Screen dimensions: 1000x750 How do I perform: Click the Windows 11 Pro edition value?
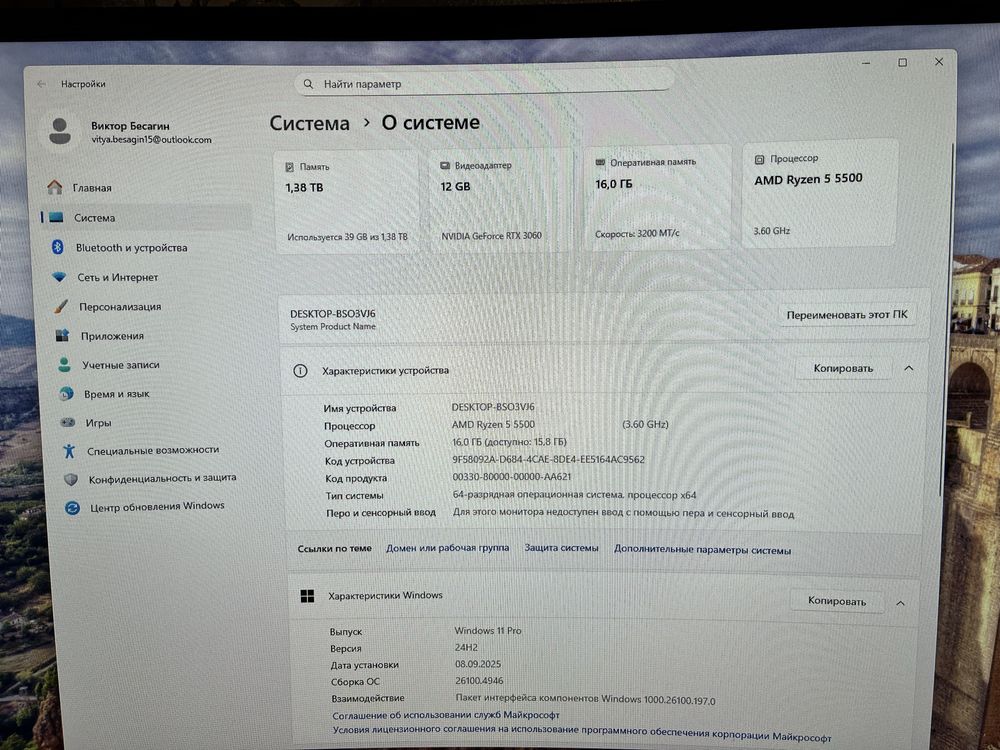click(488, 630)
